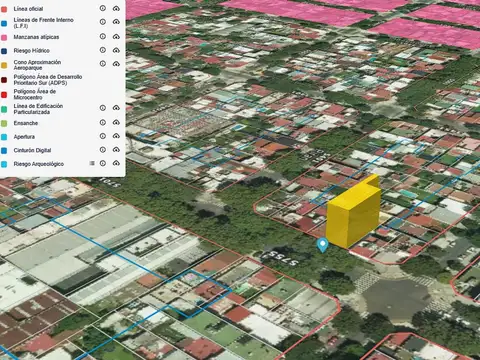Show info for Línea de Edificación Particularizada
This screenshot has height=360, width=480.
tap(103, 108)
